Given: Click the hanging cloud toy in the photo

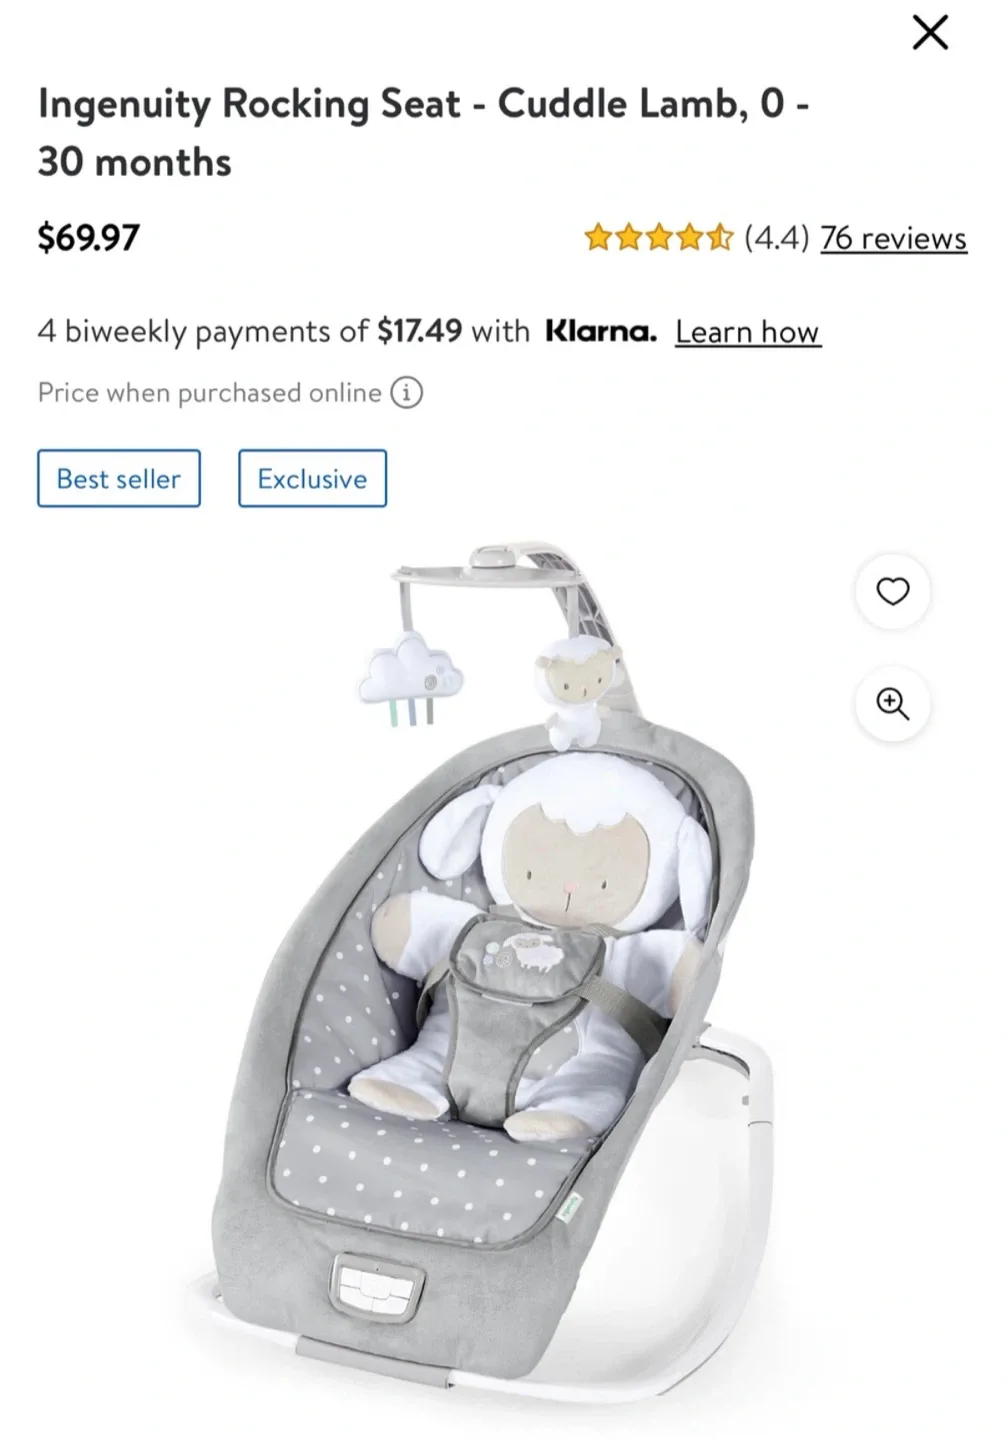Looking at the screenshot, I should click(x=410, y=679).
